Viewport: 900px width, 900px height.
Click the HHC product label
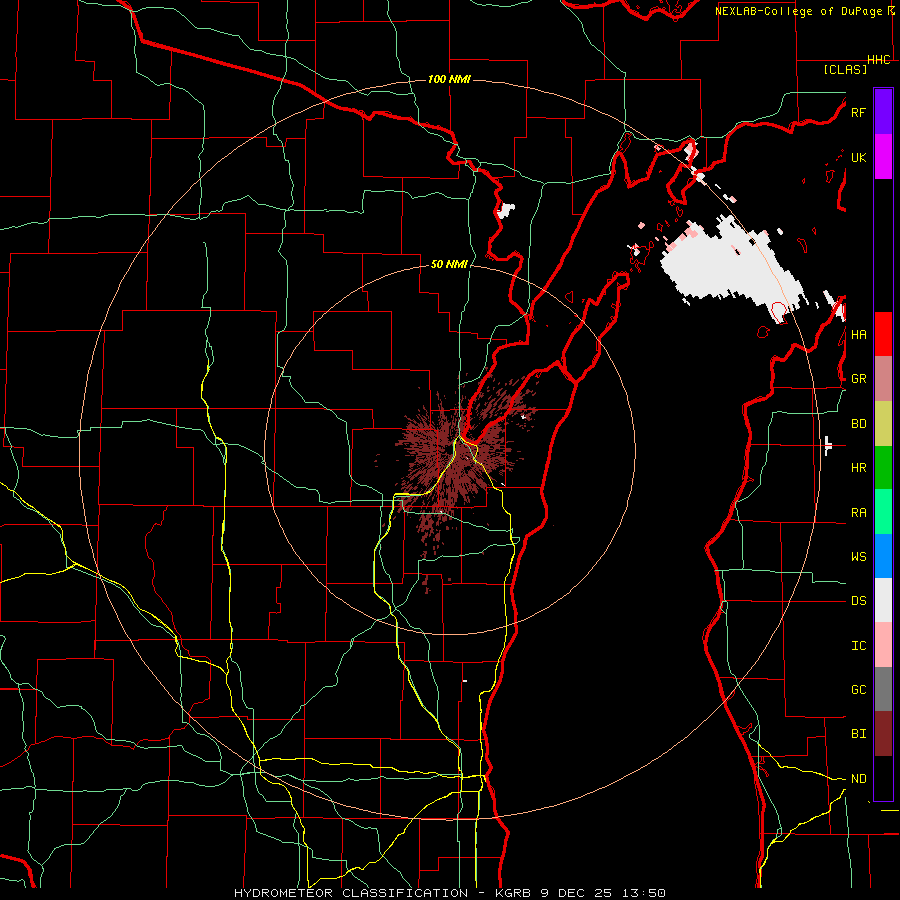[879, 60]
